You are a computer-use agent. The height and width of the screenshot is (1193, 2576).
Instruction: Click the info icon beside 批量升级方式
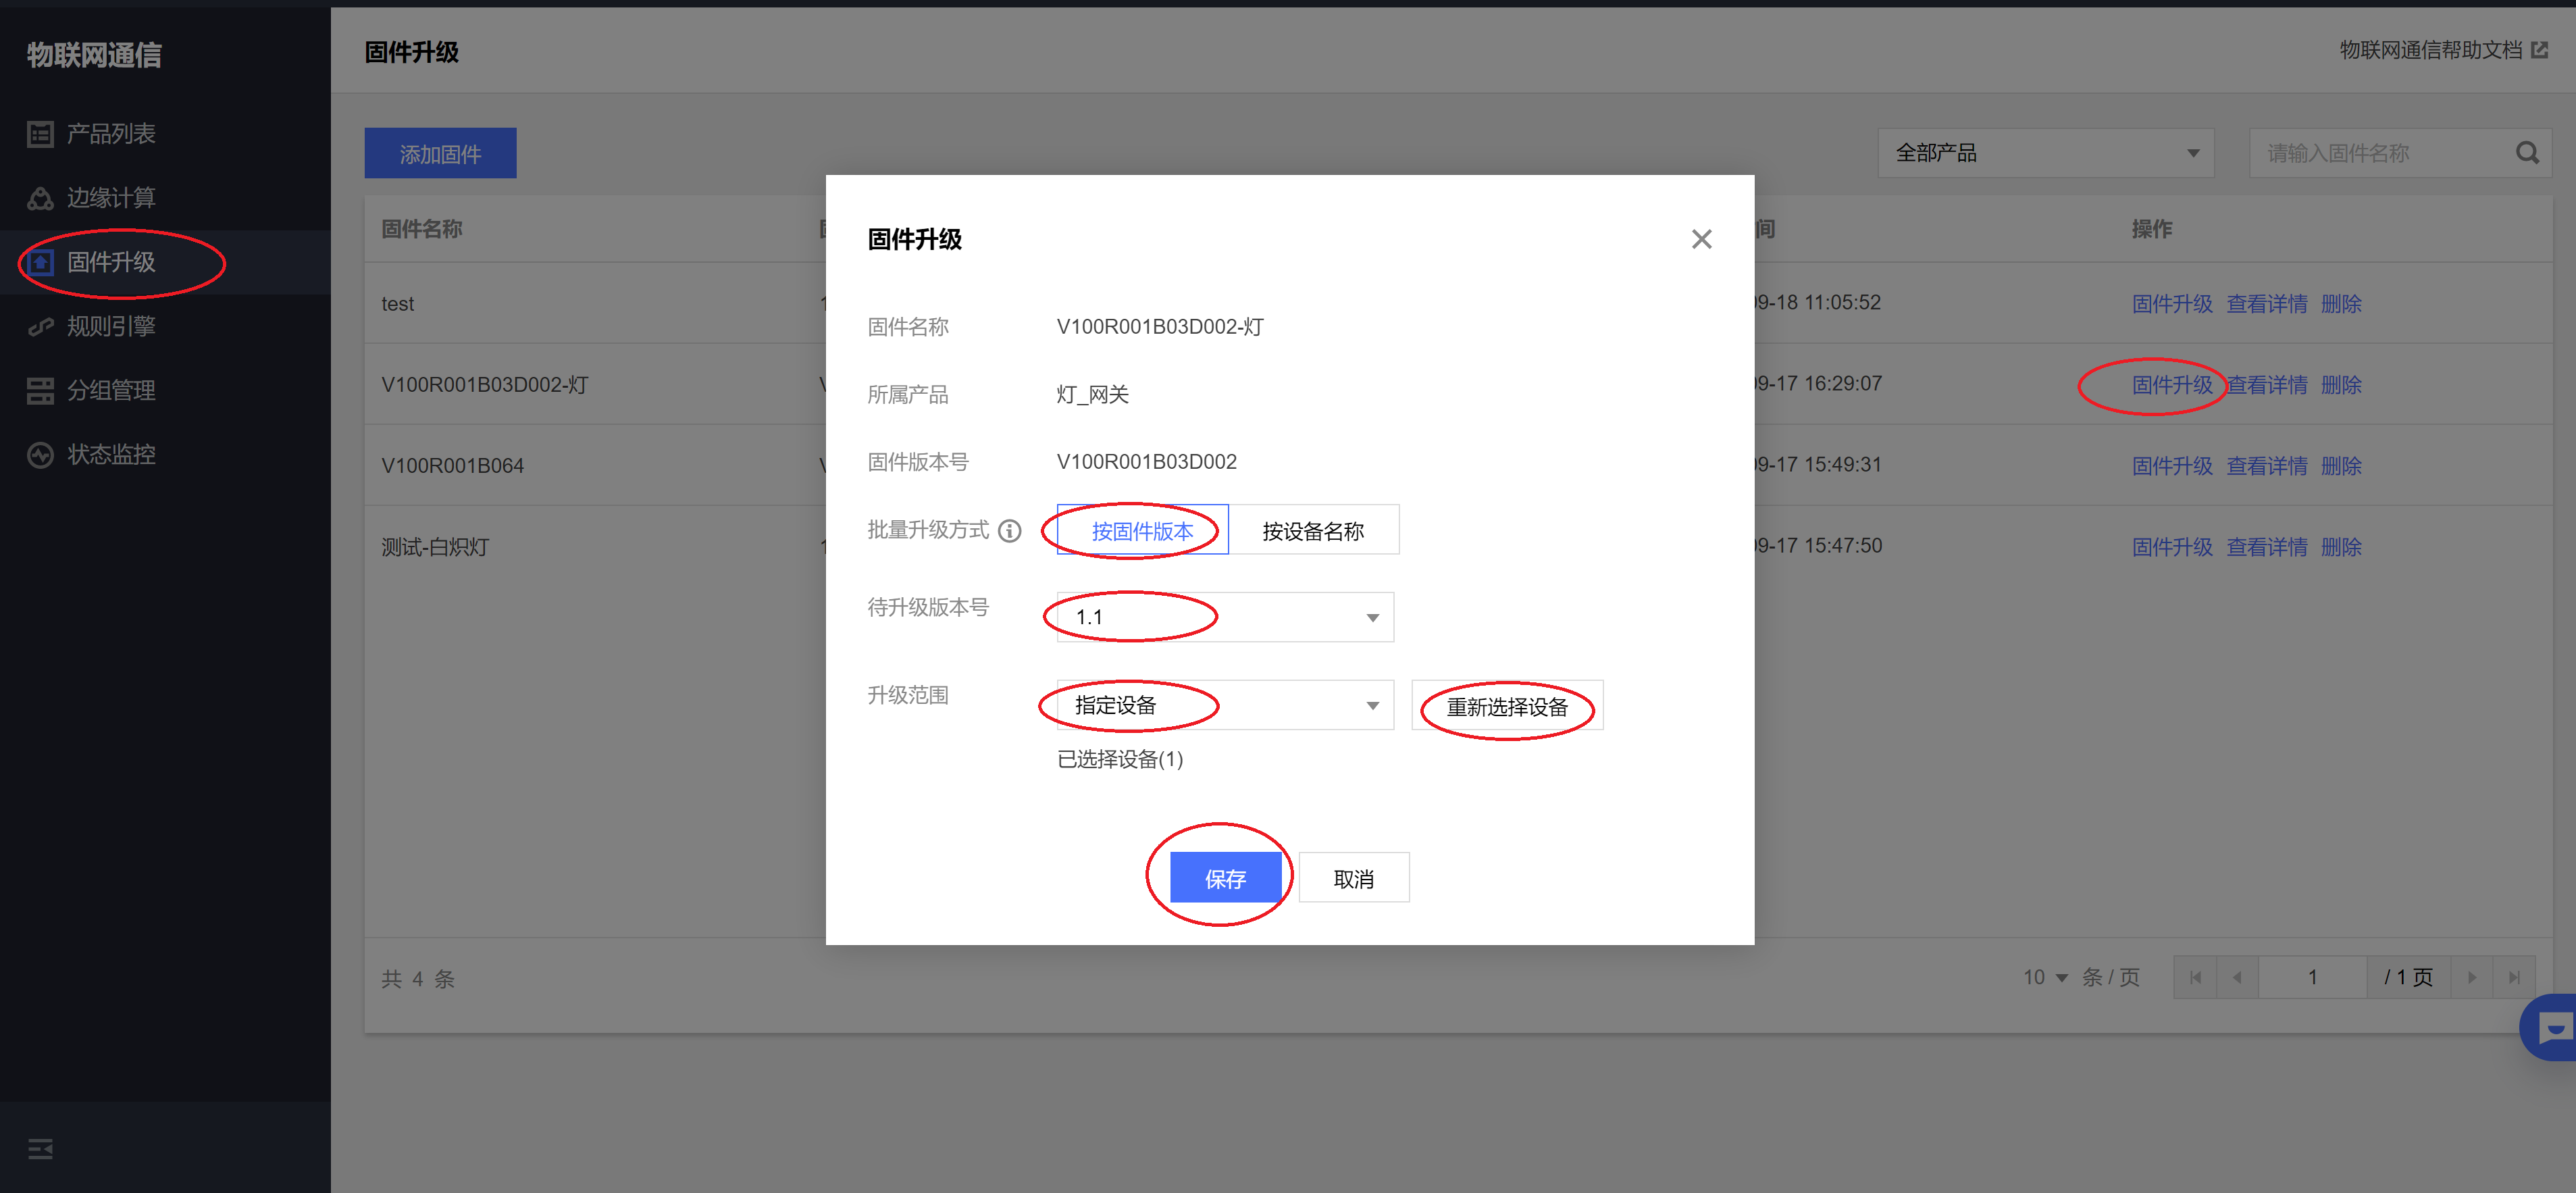pyautogui.click(x=1010, y=531)
